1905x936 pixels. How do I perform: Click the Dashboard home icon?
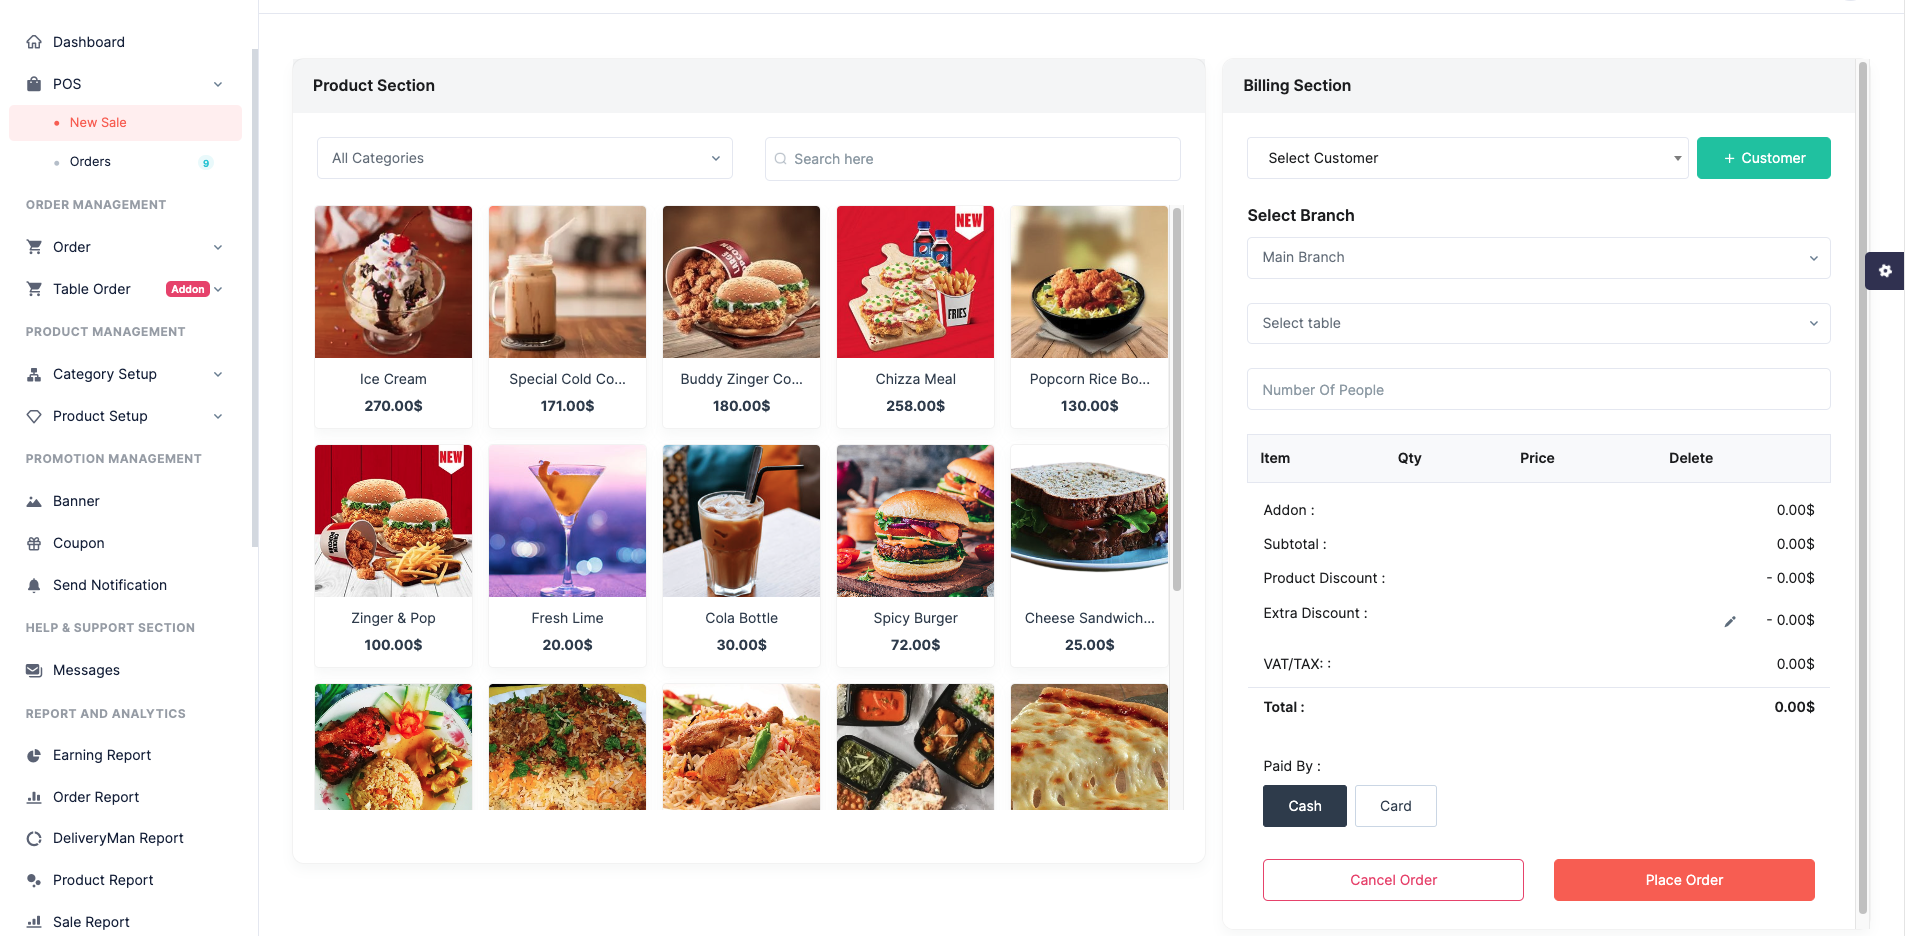coord(34,42)
